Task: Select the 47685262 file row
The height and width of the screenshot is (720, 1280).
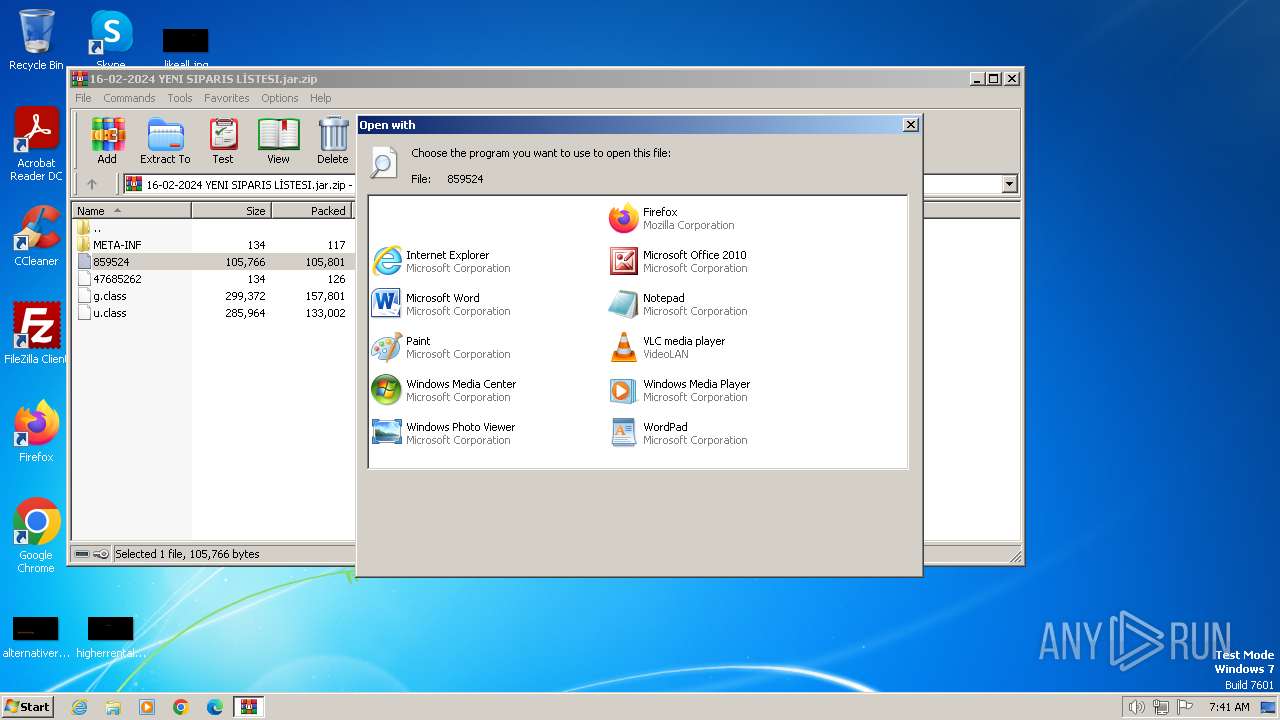Action: point(213,278)
